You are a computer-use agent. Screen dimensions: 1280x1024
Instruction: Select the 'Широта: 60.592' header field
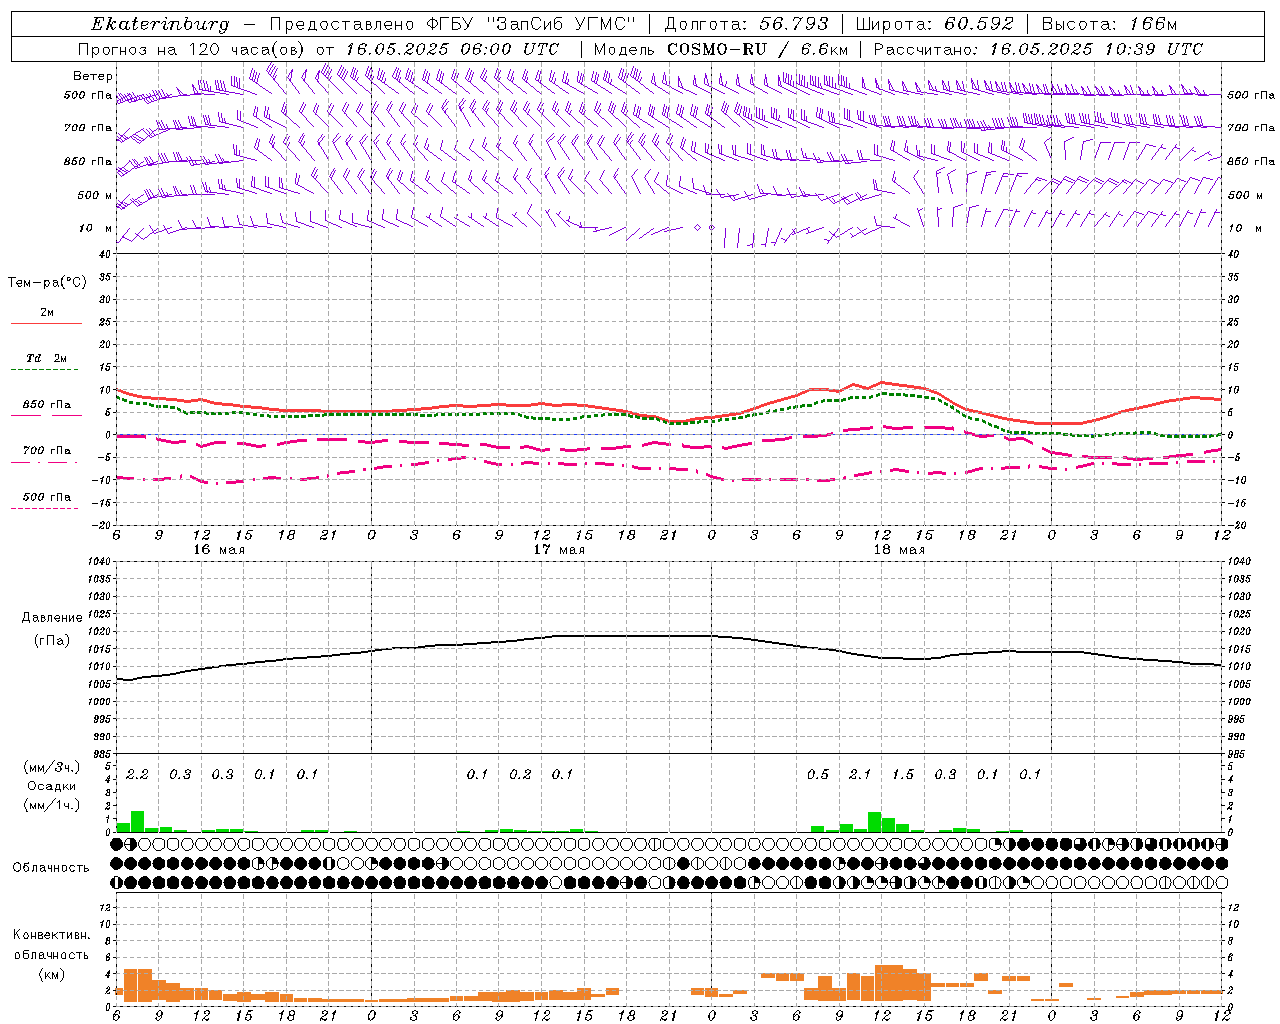tap(934, 24)
